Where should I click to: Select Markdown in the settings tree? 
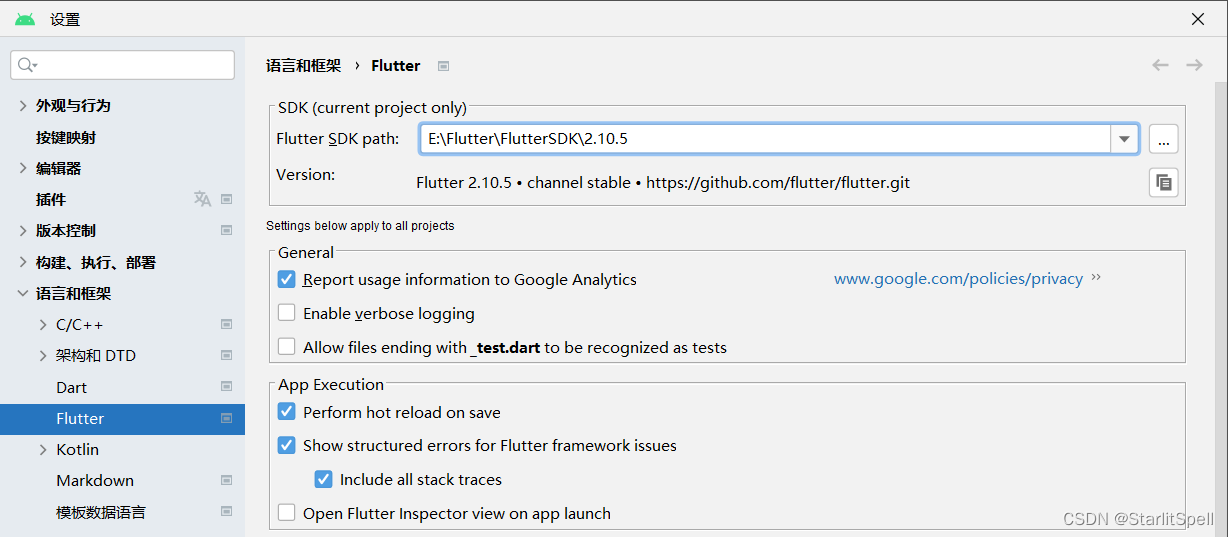click(95, 480)
